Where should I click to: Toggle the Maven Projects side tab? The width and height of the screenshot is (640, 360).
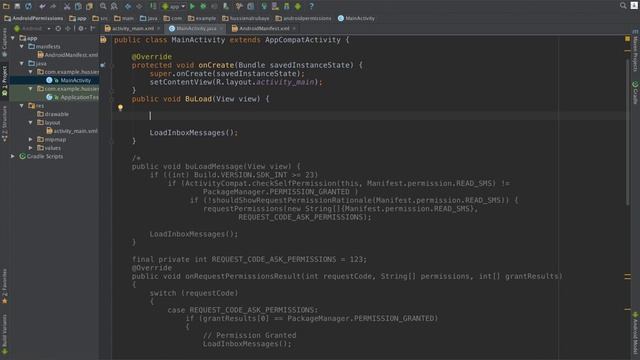636,52
